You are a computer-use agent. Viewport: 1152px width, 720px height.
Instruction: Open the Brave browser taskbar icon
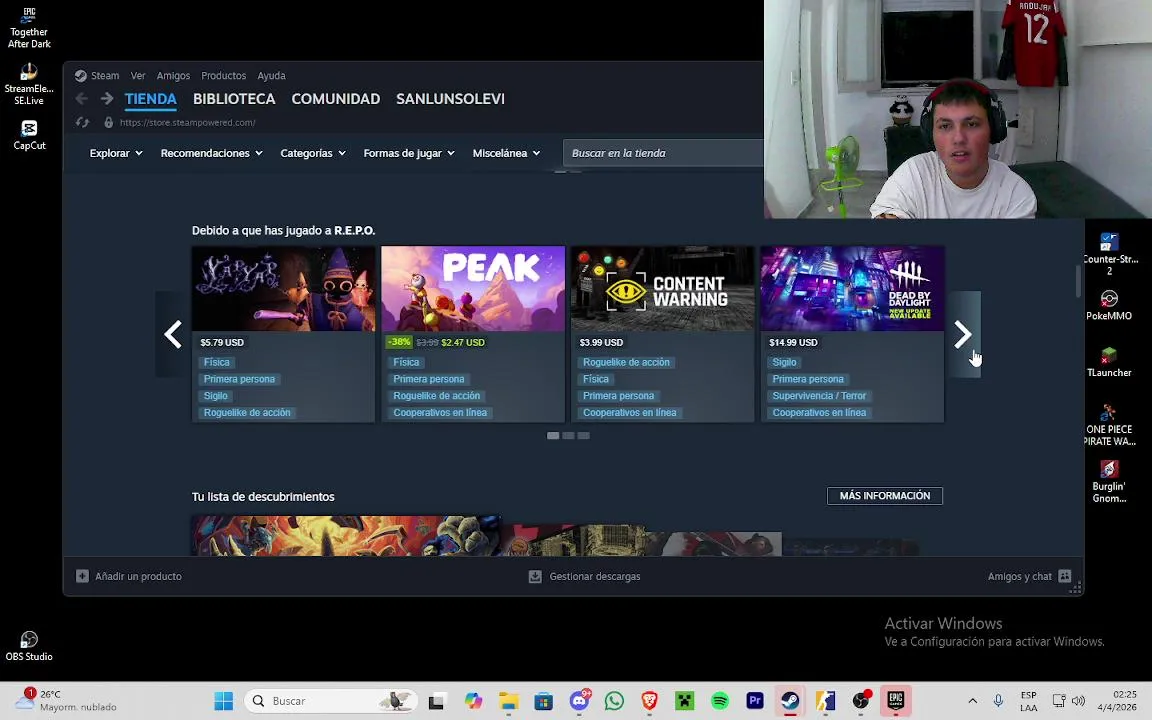(x=649, y=701)
